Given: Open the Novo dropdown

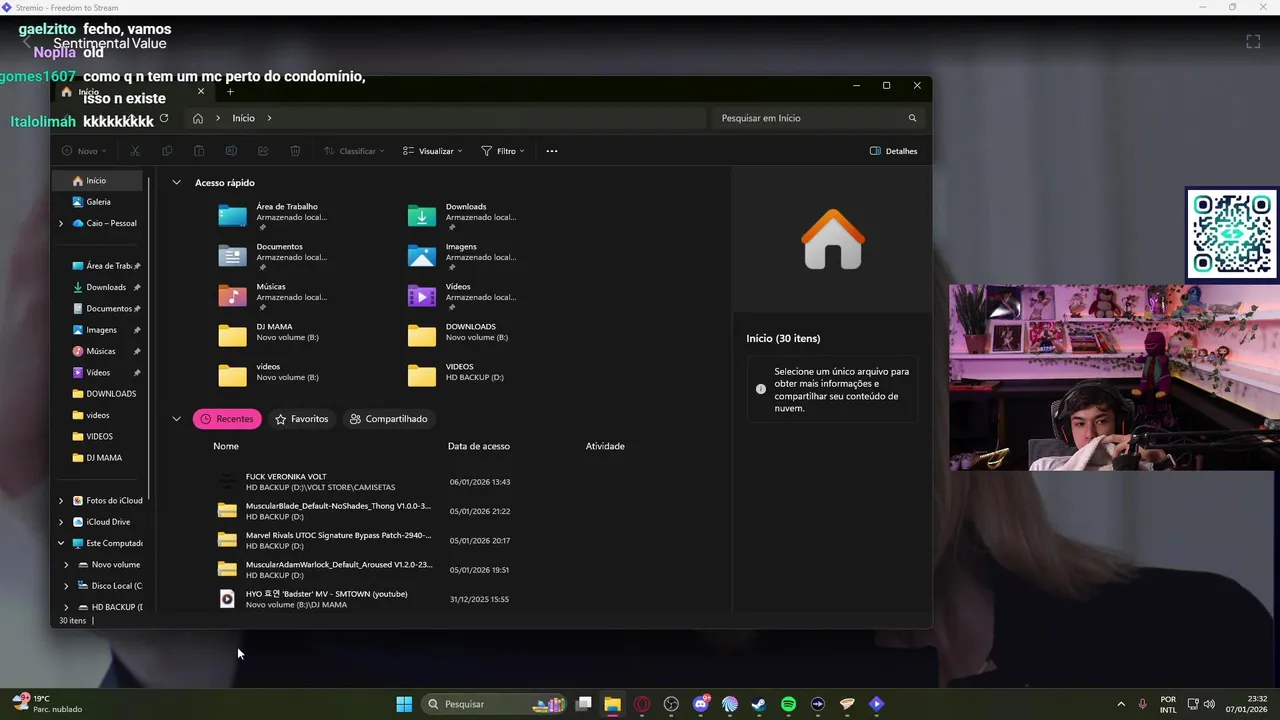Looking at the screenshot, I should (83, 151).
